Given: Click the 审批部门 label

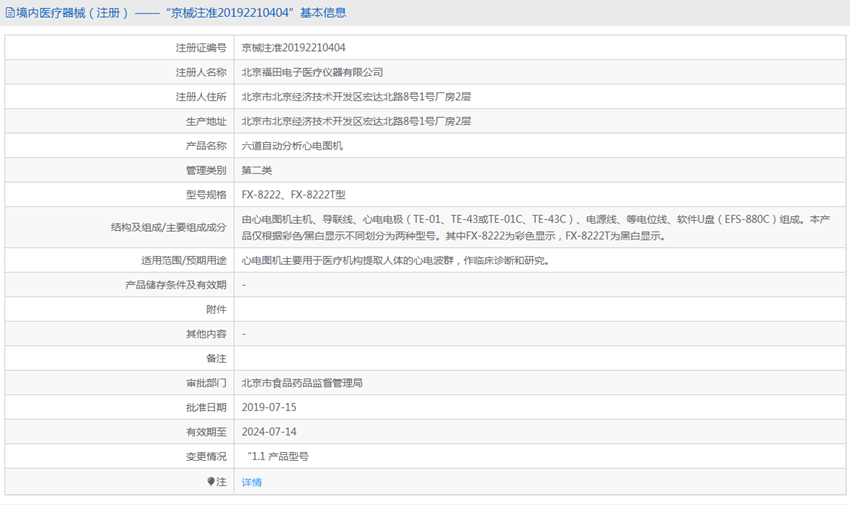Looking at the screenshot, I should [206, 383].
